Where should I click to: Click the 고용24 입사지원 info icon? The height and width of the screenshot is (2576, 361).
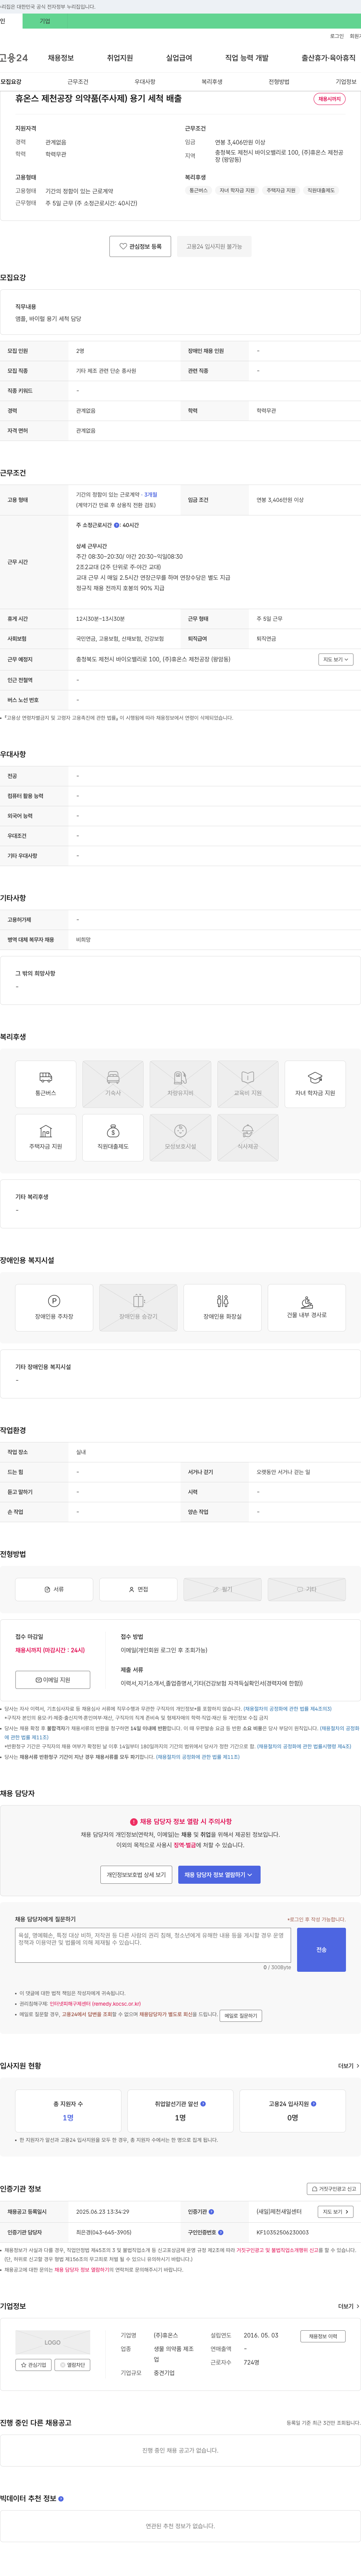314,2104
